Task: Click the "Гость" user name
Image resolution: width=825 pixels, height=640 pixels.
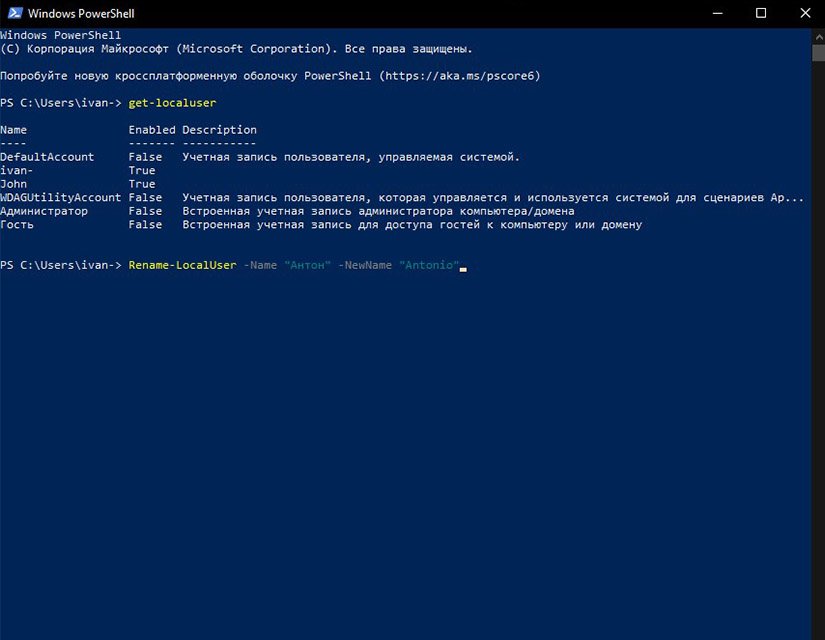Action: (17, 225)
